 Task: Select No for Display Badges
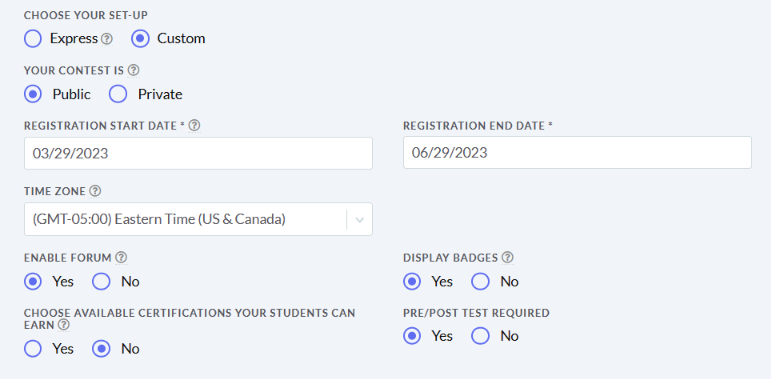480,282
